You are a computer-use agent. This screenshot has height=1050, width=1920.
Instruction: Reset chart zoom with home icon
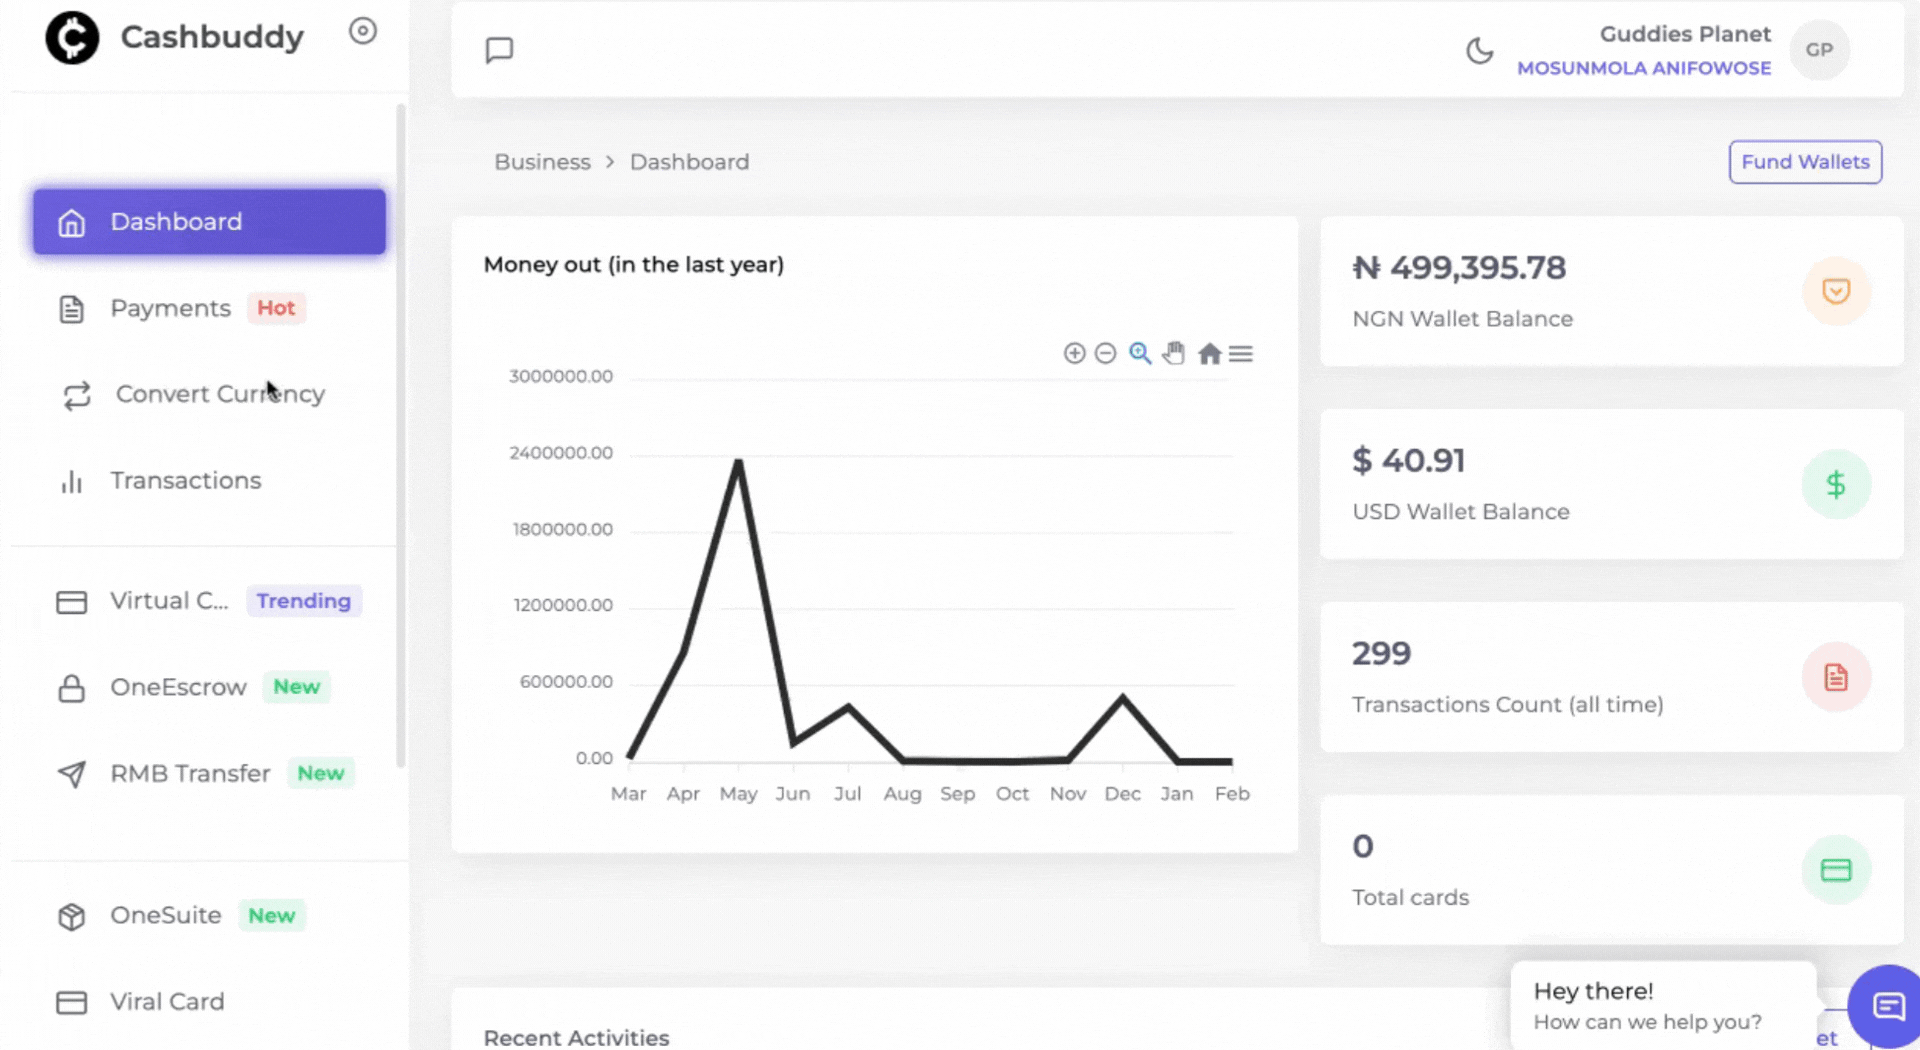1210,353
